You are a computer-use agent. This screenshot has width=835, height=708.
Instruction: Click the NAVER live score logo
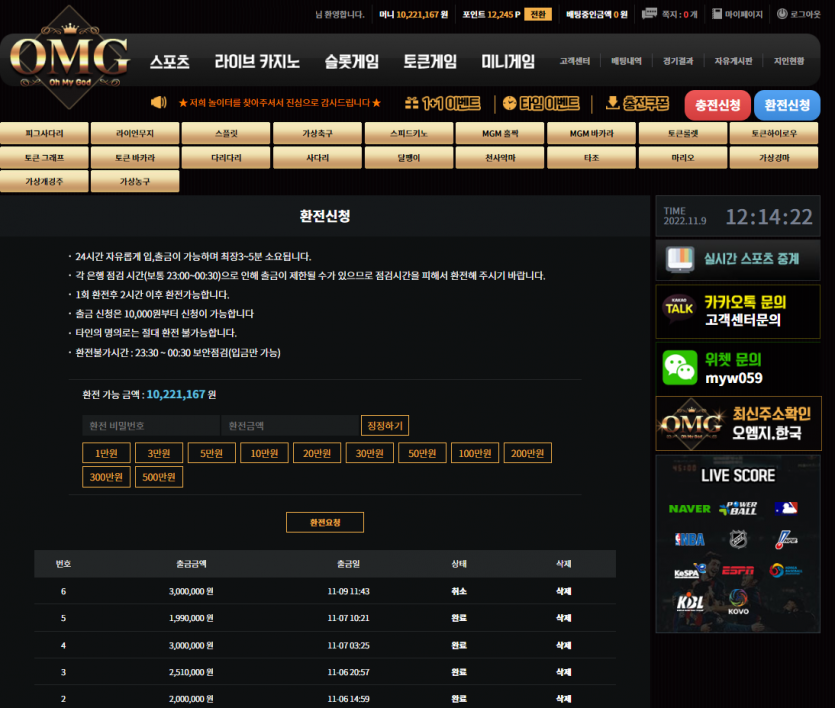689,508
